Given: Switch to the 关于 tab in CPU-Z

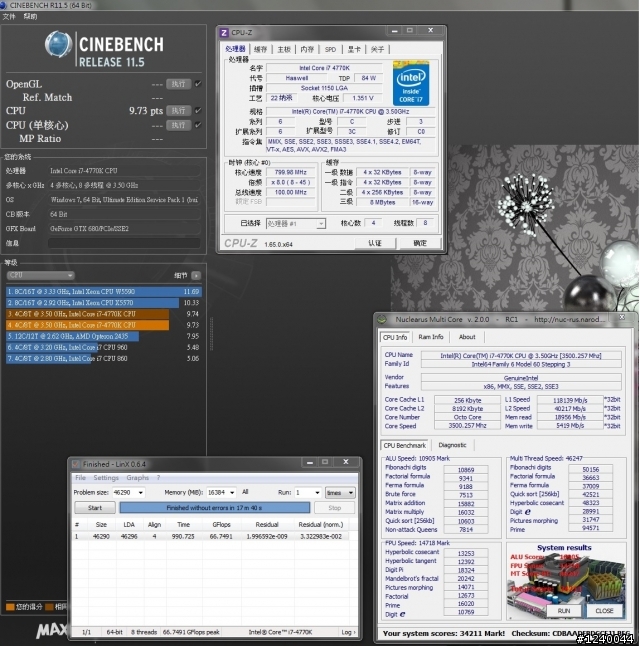Looking at the screenshot, I should point(377,50).
